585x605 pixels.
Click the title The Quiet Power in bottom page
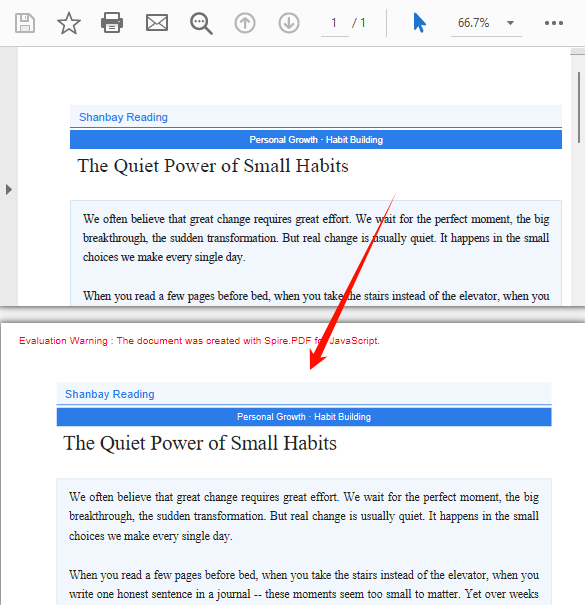(x=200, y=443)
